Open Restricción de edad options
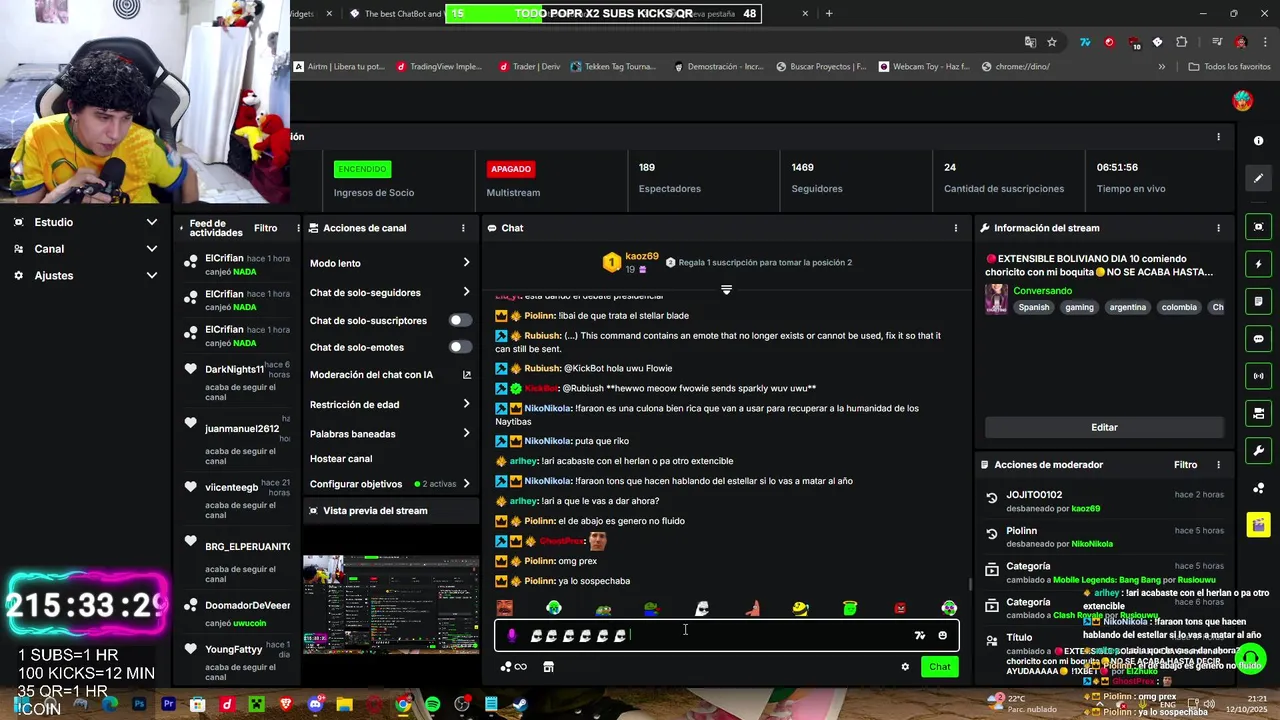The height and width of the screenshot is (720, 1280). (x=390, y=404)
